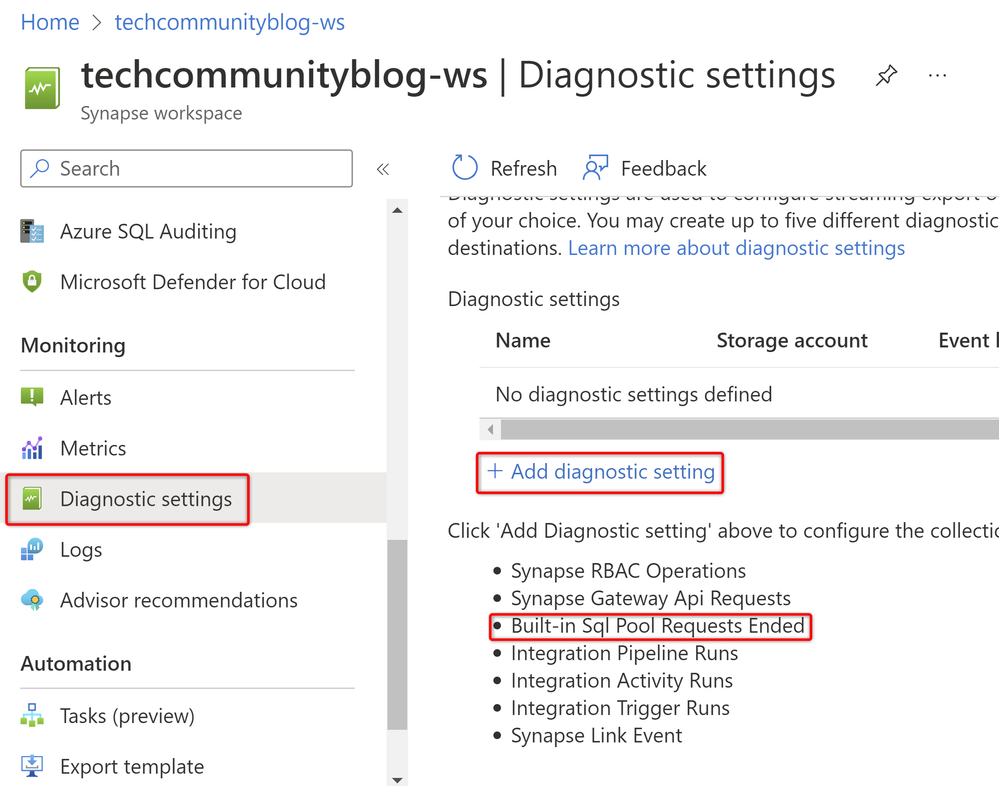Screen dimensions: 999x786
Task: Click 'No diagnostic settings defined' text
Action: (633, 394)
